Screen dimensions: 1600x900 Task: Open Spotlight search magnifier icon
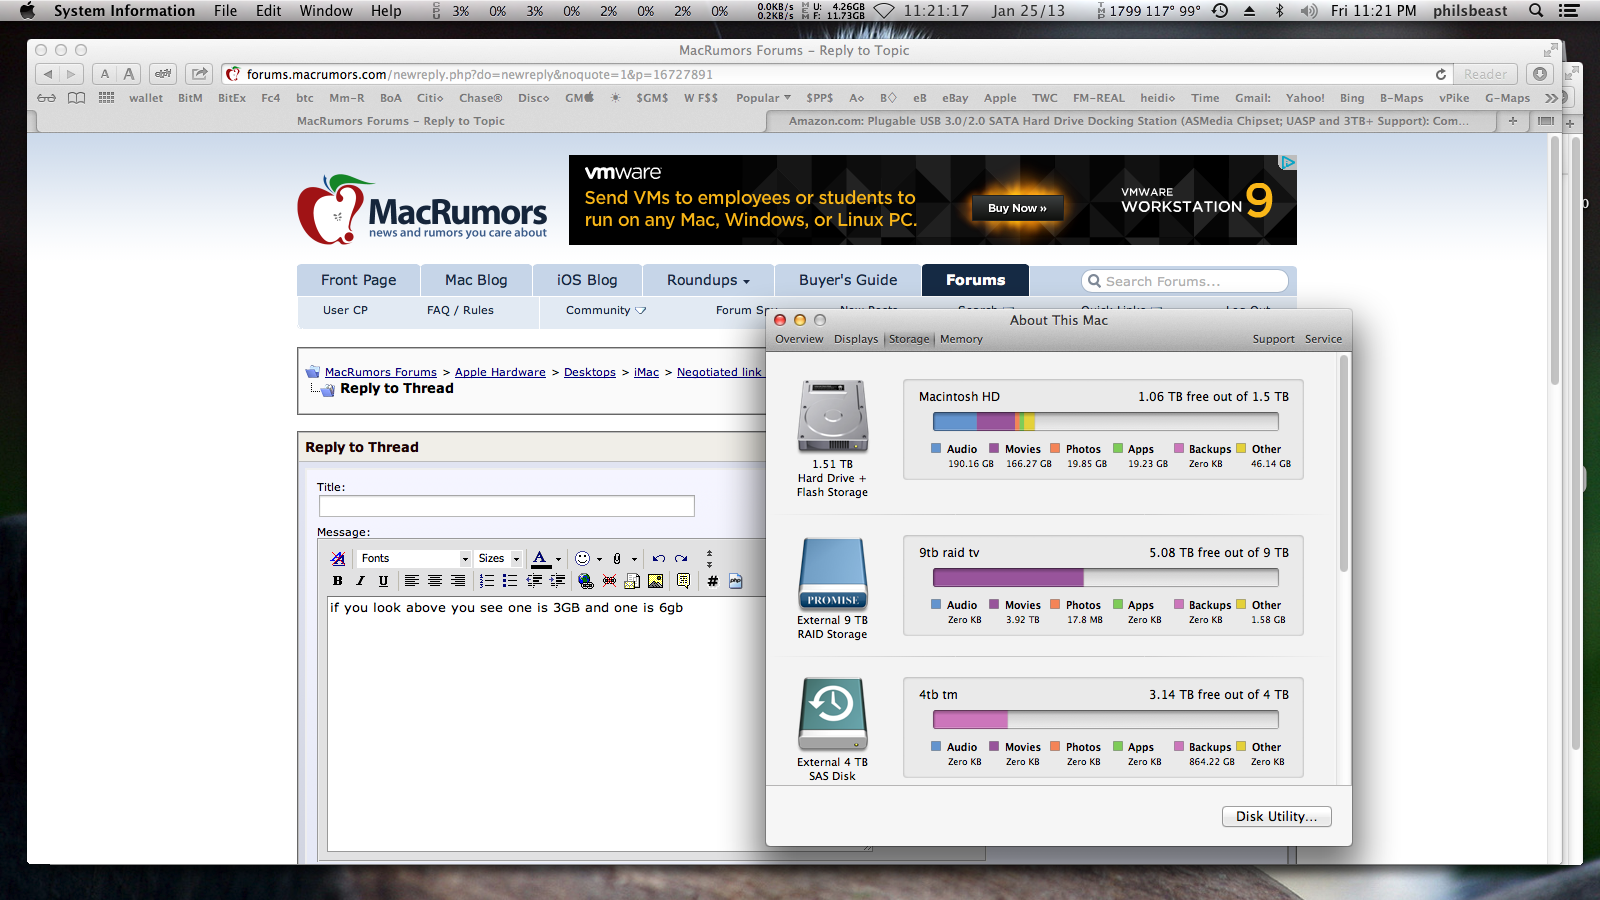point(1536,11)
